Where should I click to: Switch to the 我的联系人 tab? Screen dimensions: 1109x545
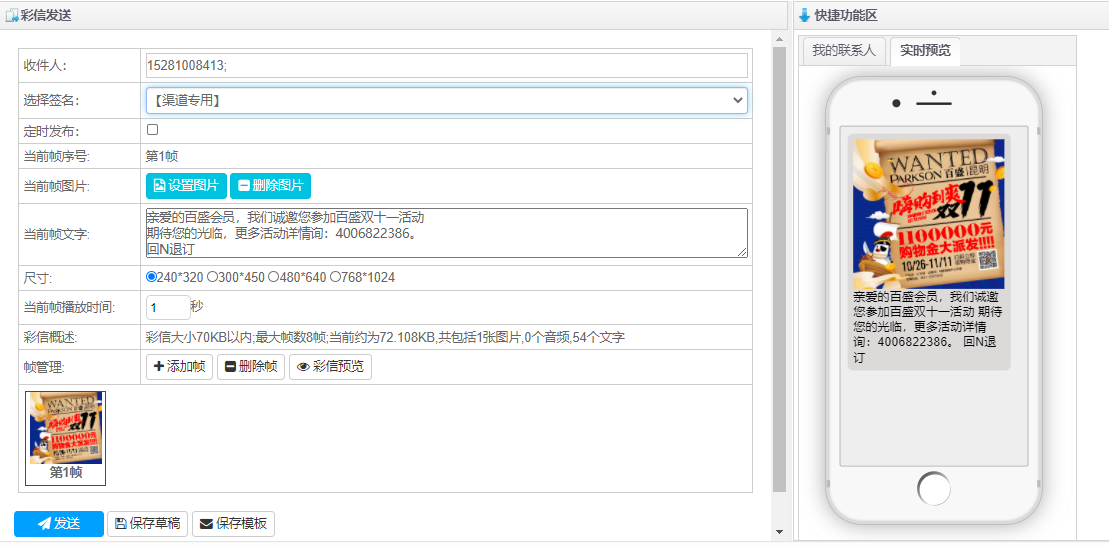843,51
